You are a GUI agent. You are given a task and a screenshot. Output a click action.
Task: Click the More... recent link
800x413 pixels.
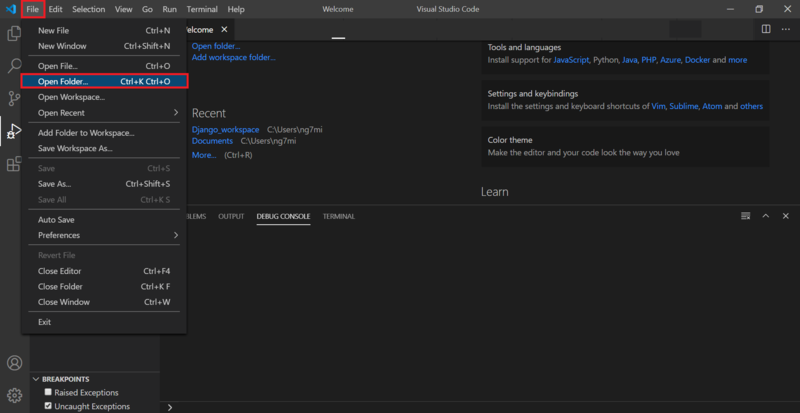pyautogui.click(x=204, y=155)
